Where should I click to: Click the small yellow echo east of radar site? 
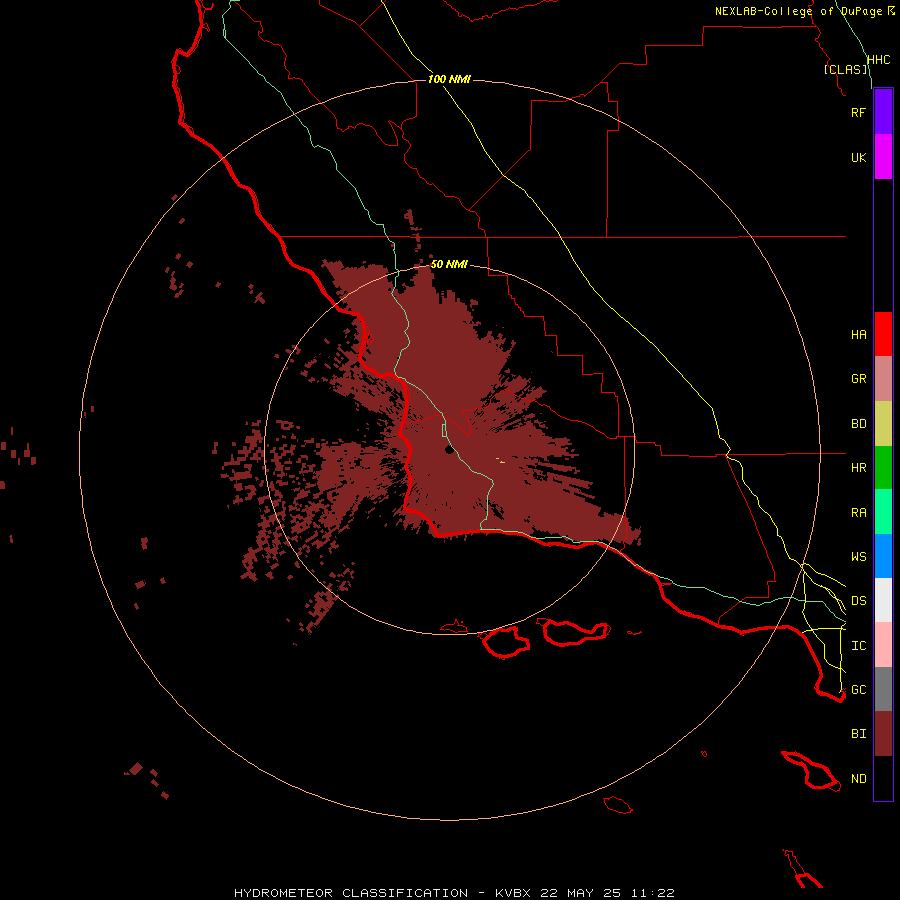point(501,460)
